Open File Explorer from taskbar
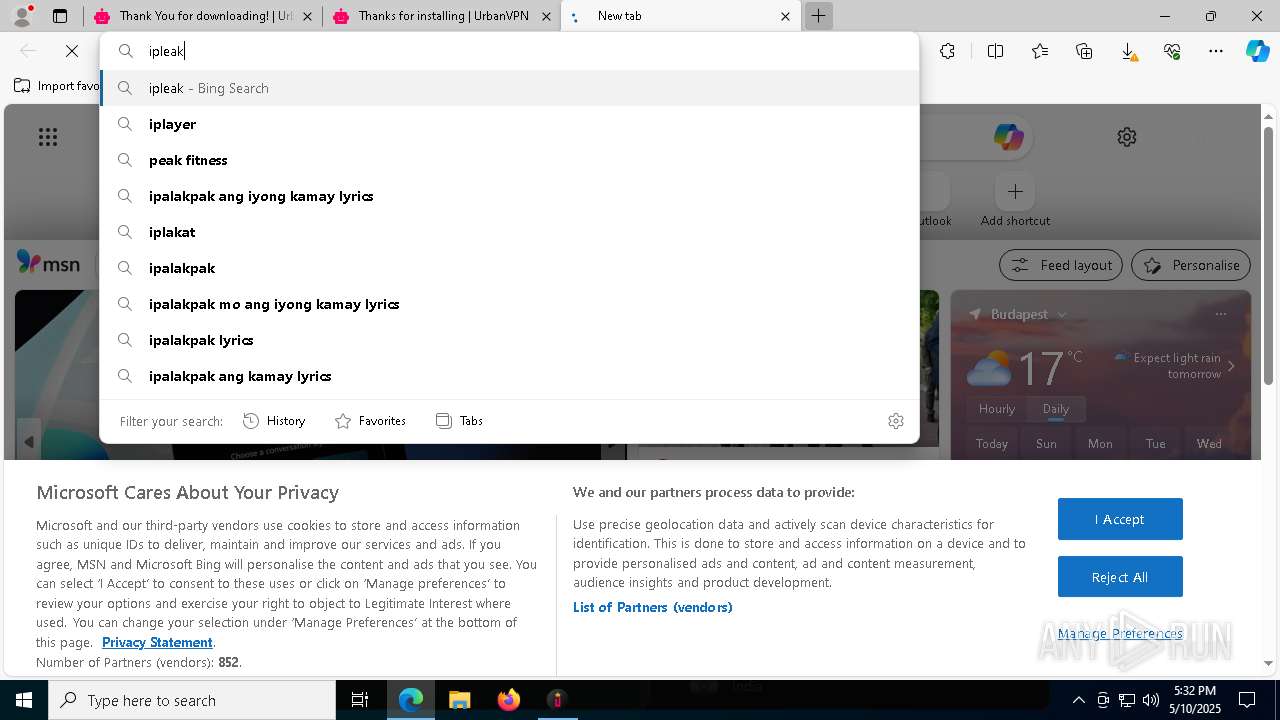The image size is (1280, 720). click(459, 700)
